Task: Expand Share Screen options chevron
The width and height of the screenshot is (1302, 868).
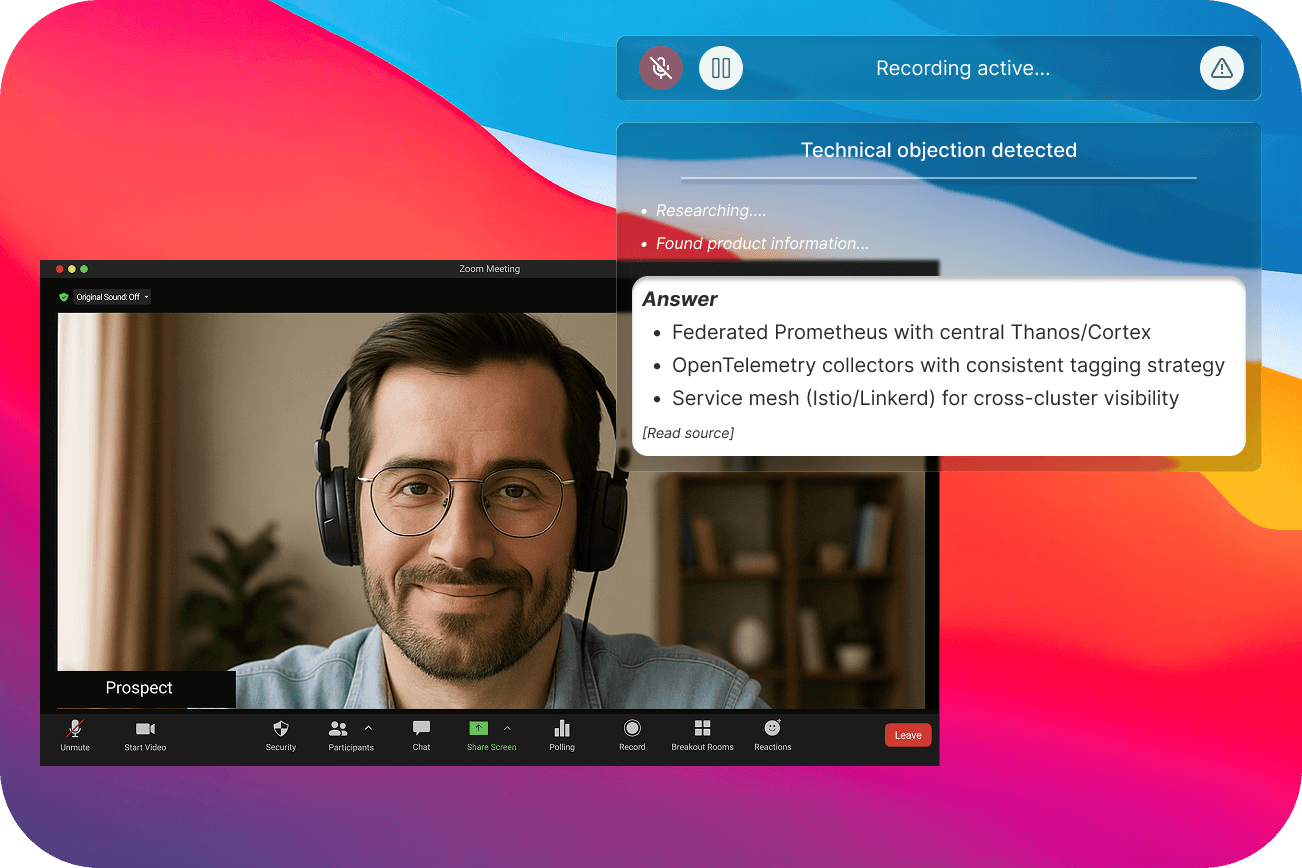Action: [507, 728]
